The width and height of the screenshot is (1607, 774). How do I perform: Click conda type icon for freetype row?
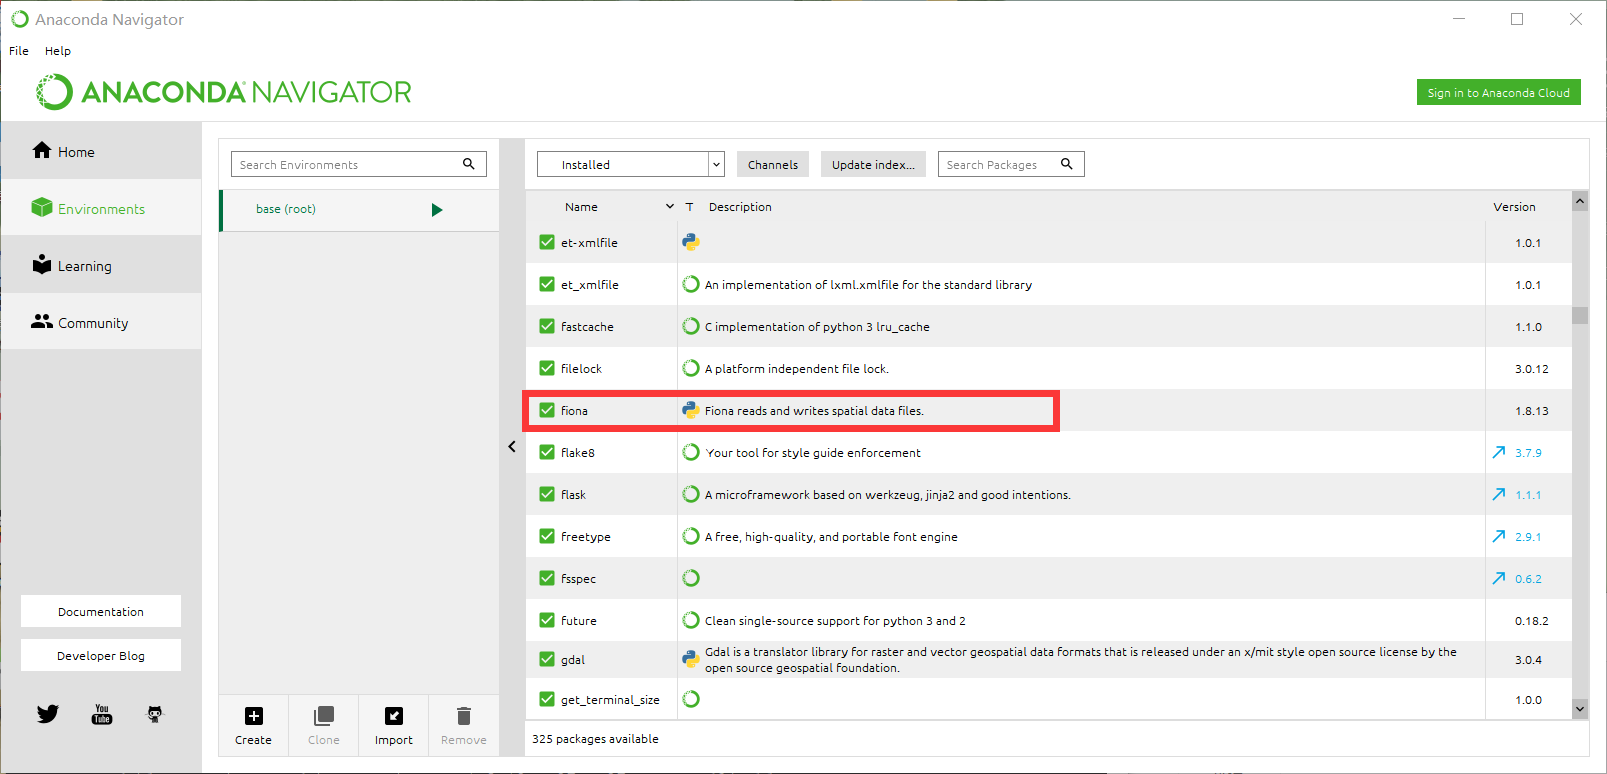[691, 536]
